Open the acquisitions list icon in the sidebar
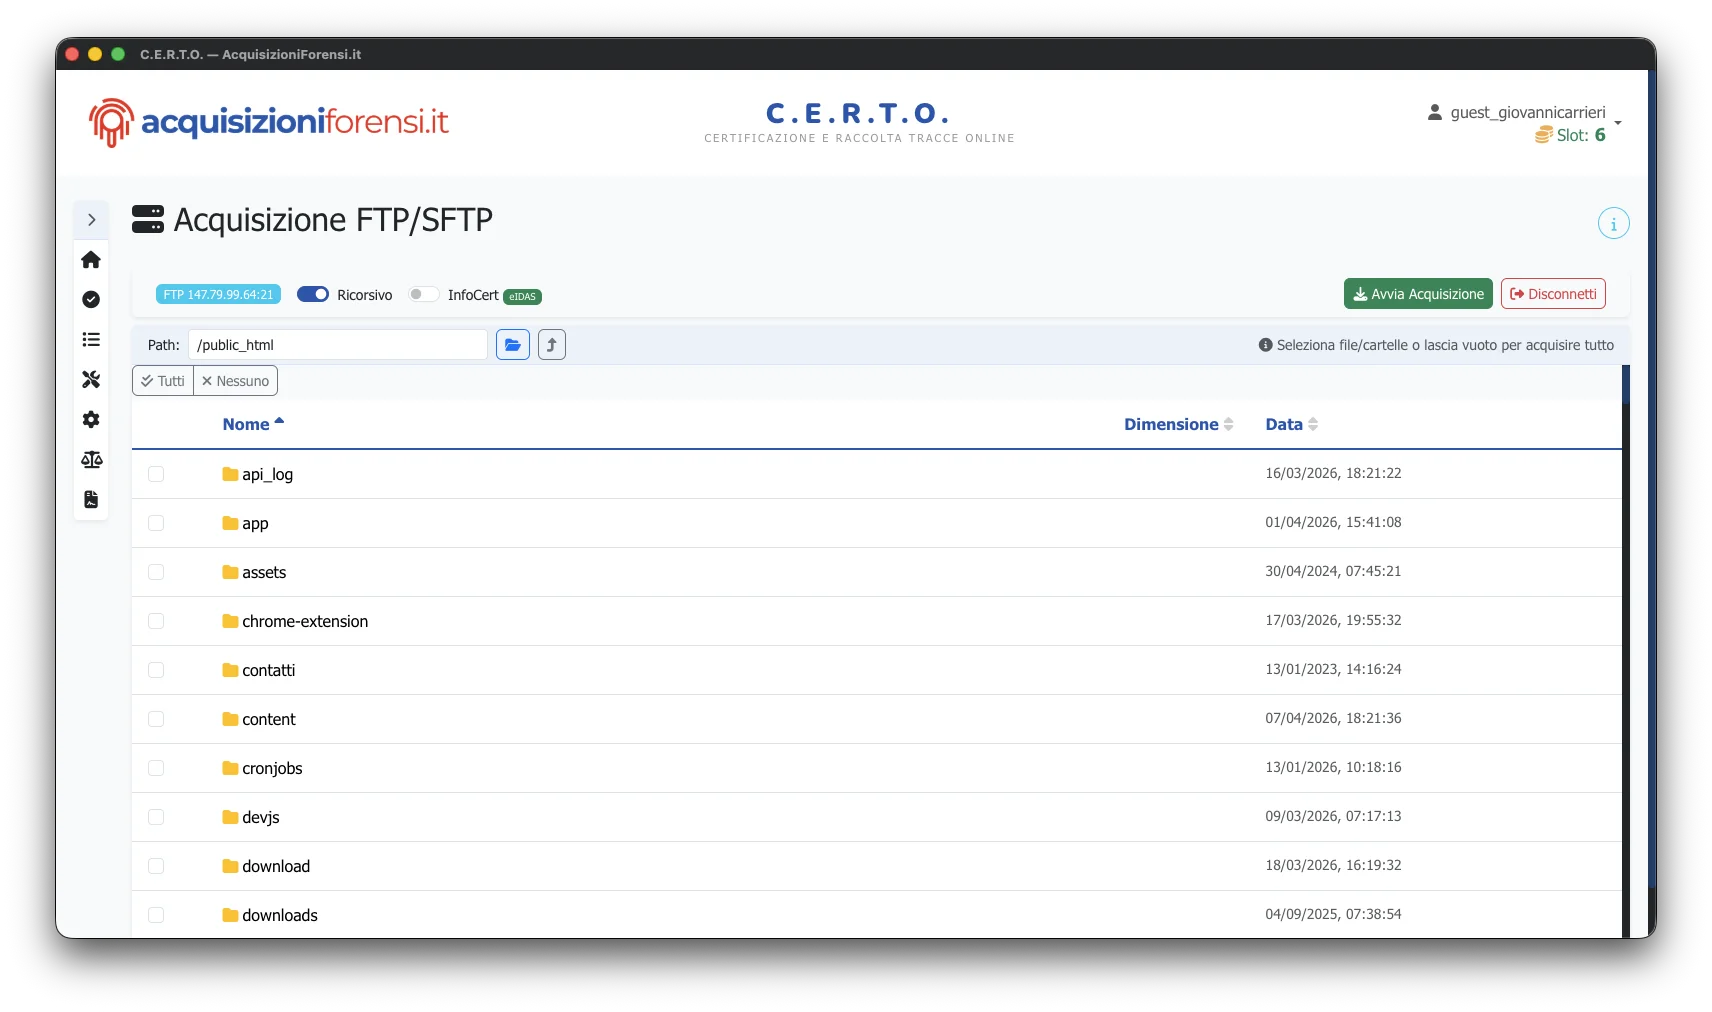 pos(91,340)
